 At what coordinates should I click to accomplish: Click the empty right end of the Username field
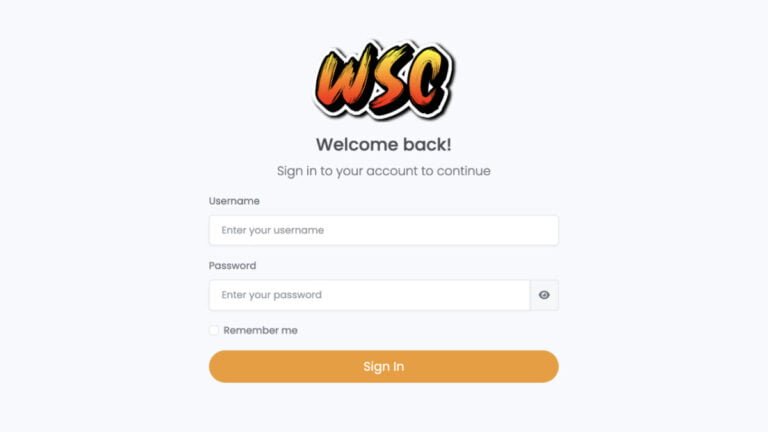pos(514,230)
